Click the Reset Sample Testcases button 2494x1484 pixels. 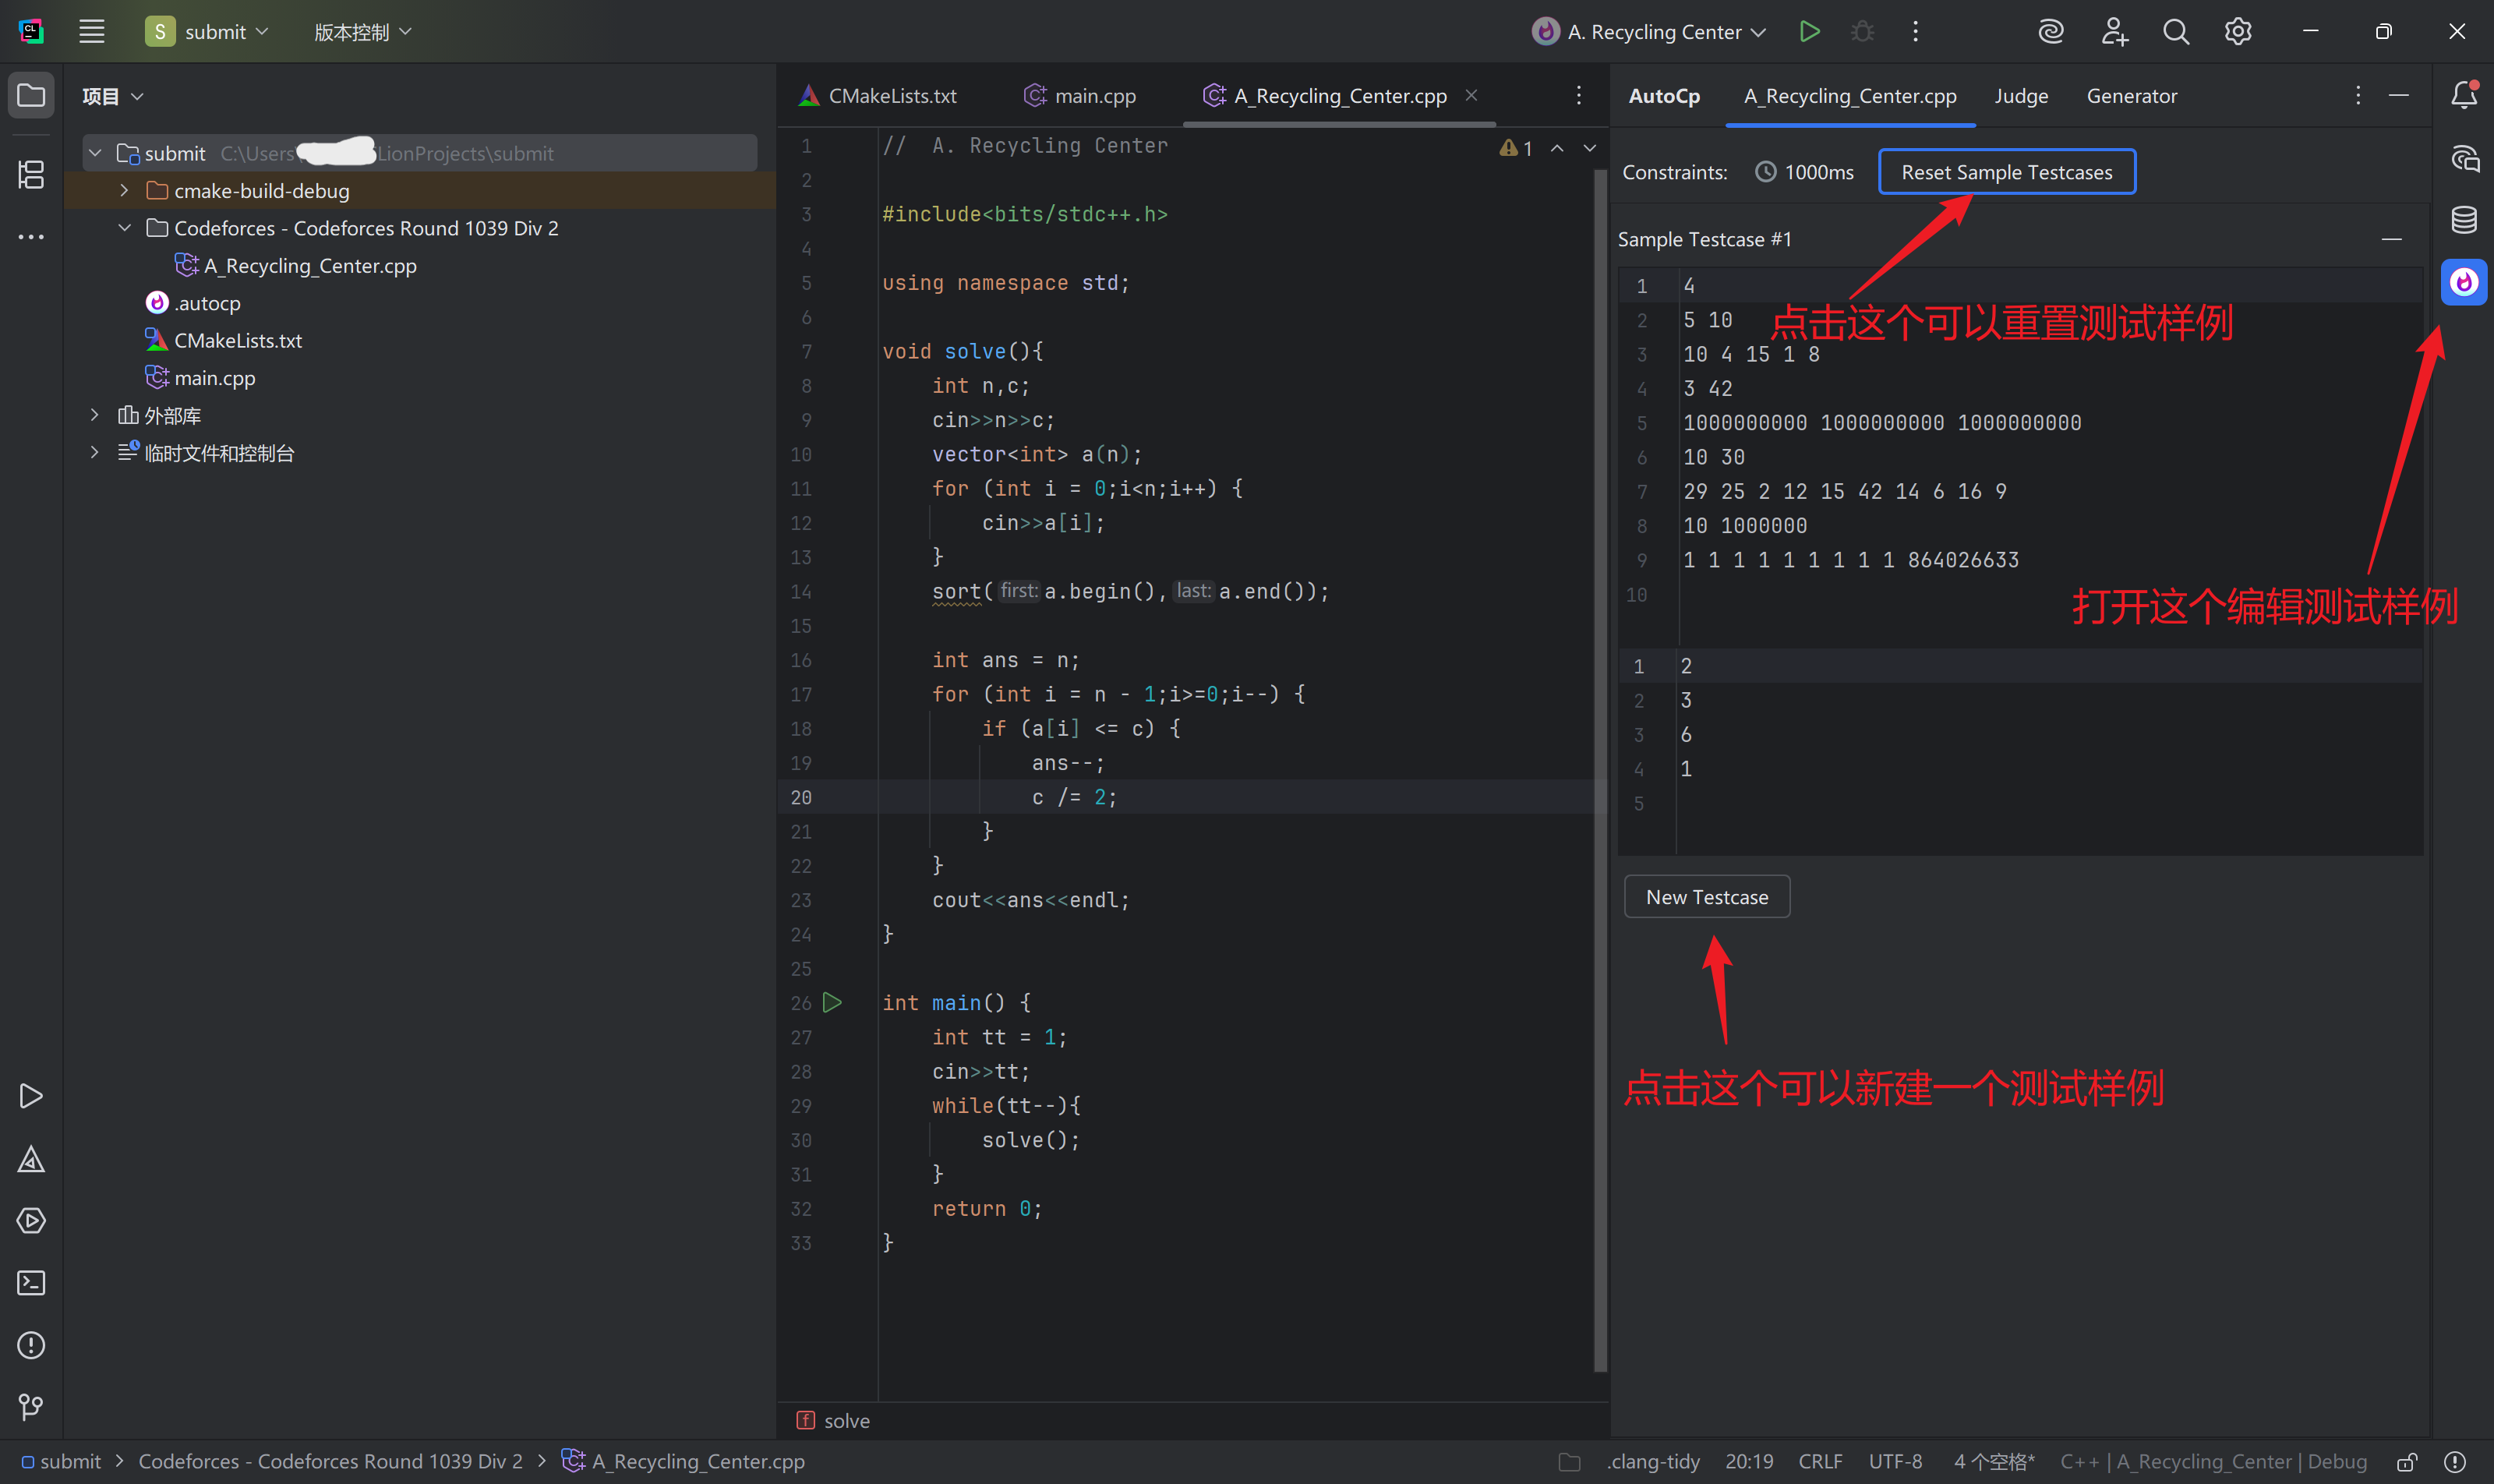point(2006,172)
